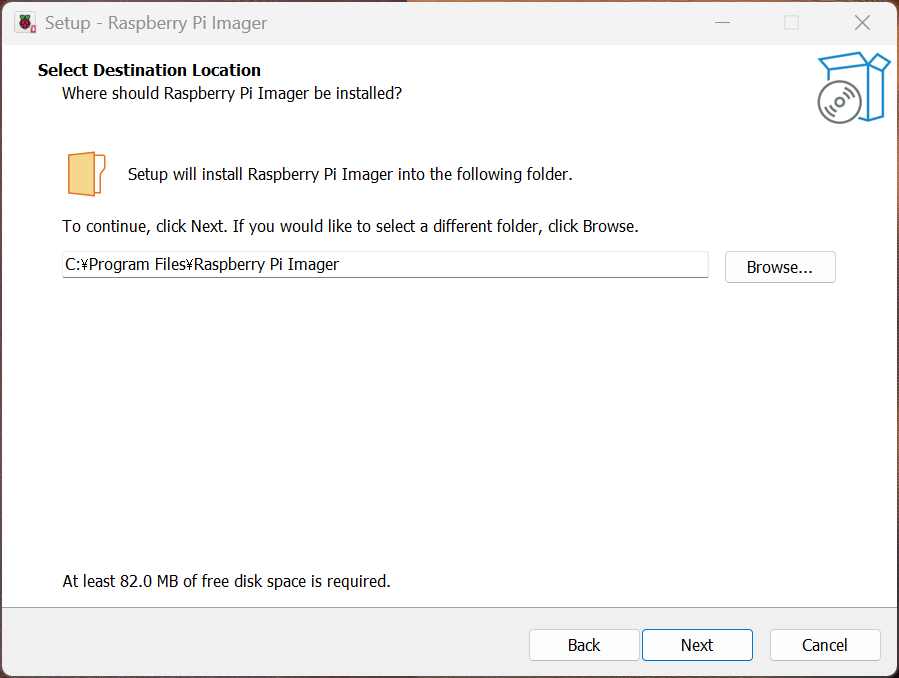
Task: Click the 'Select Destination Location' heading
Action: [x=149, y=70]
